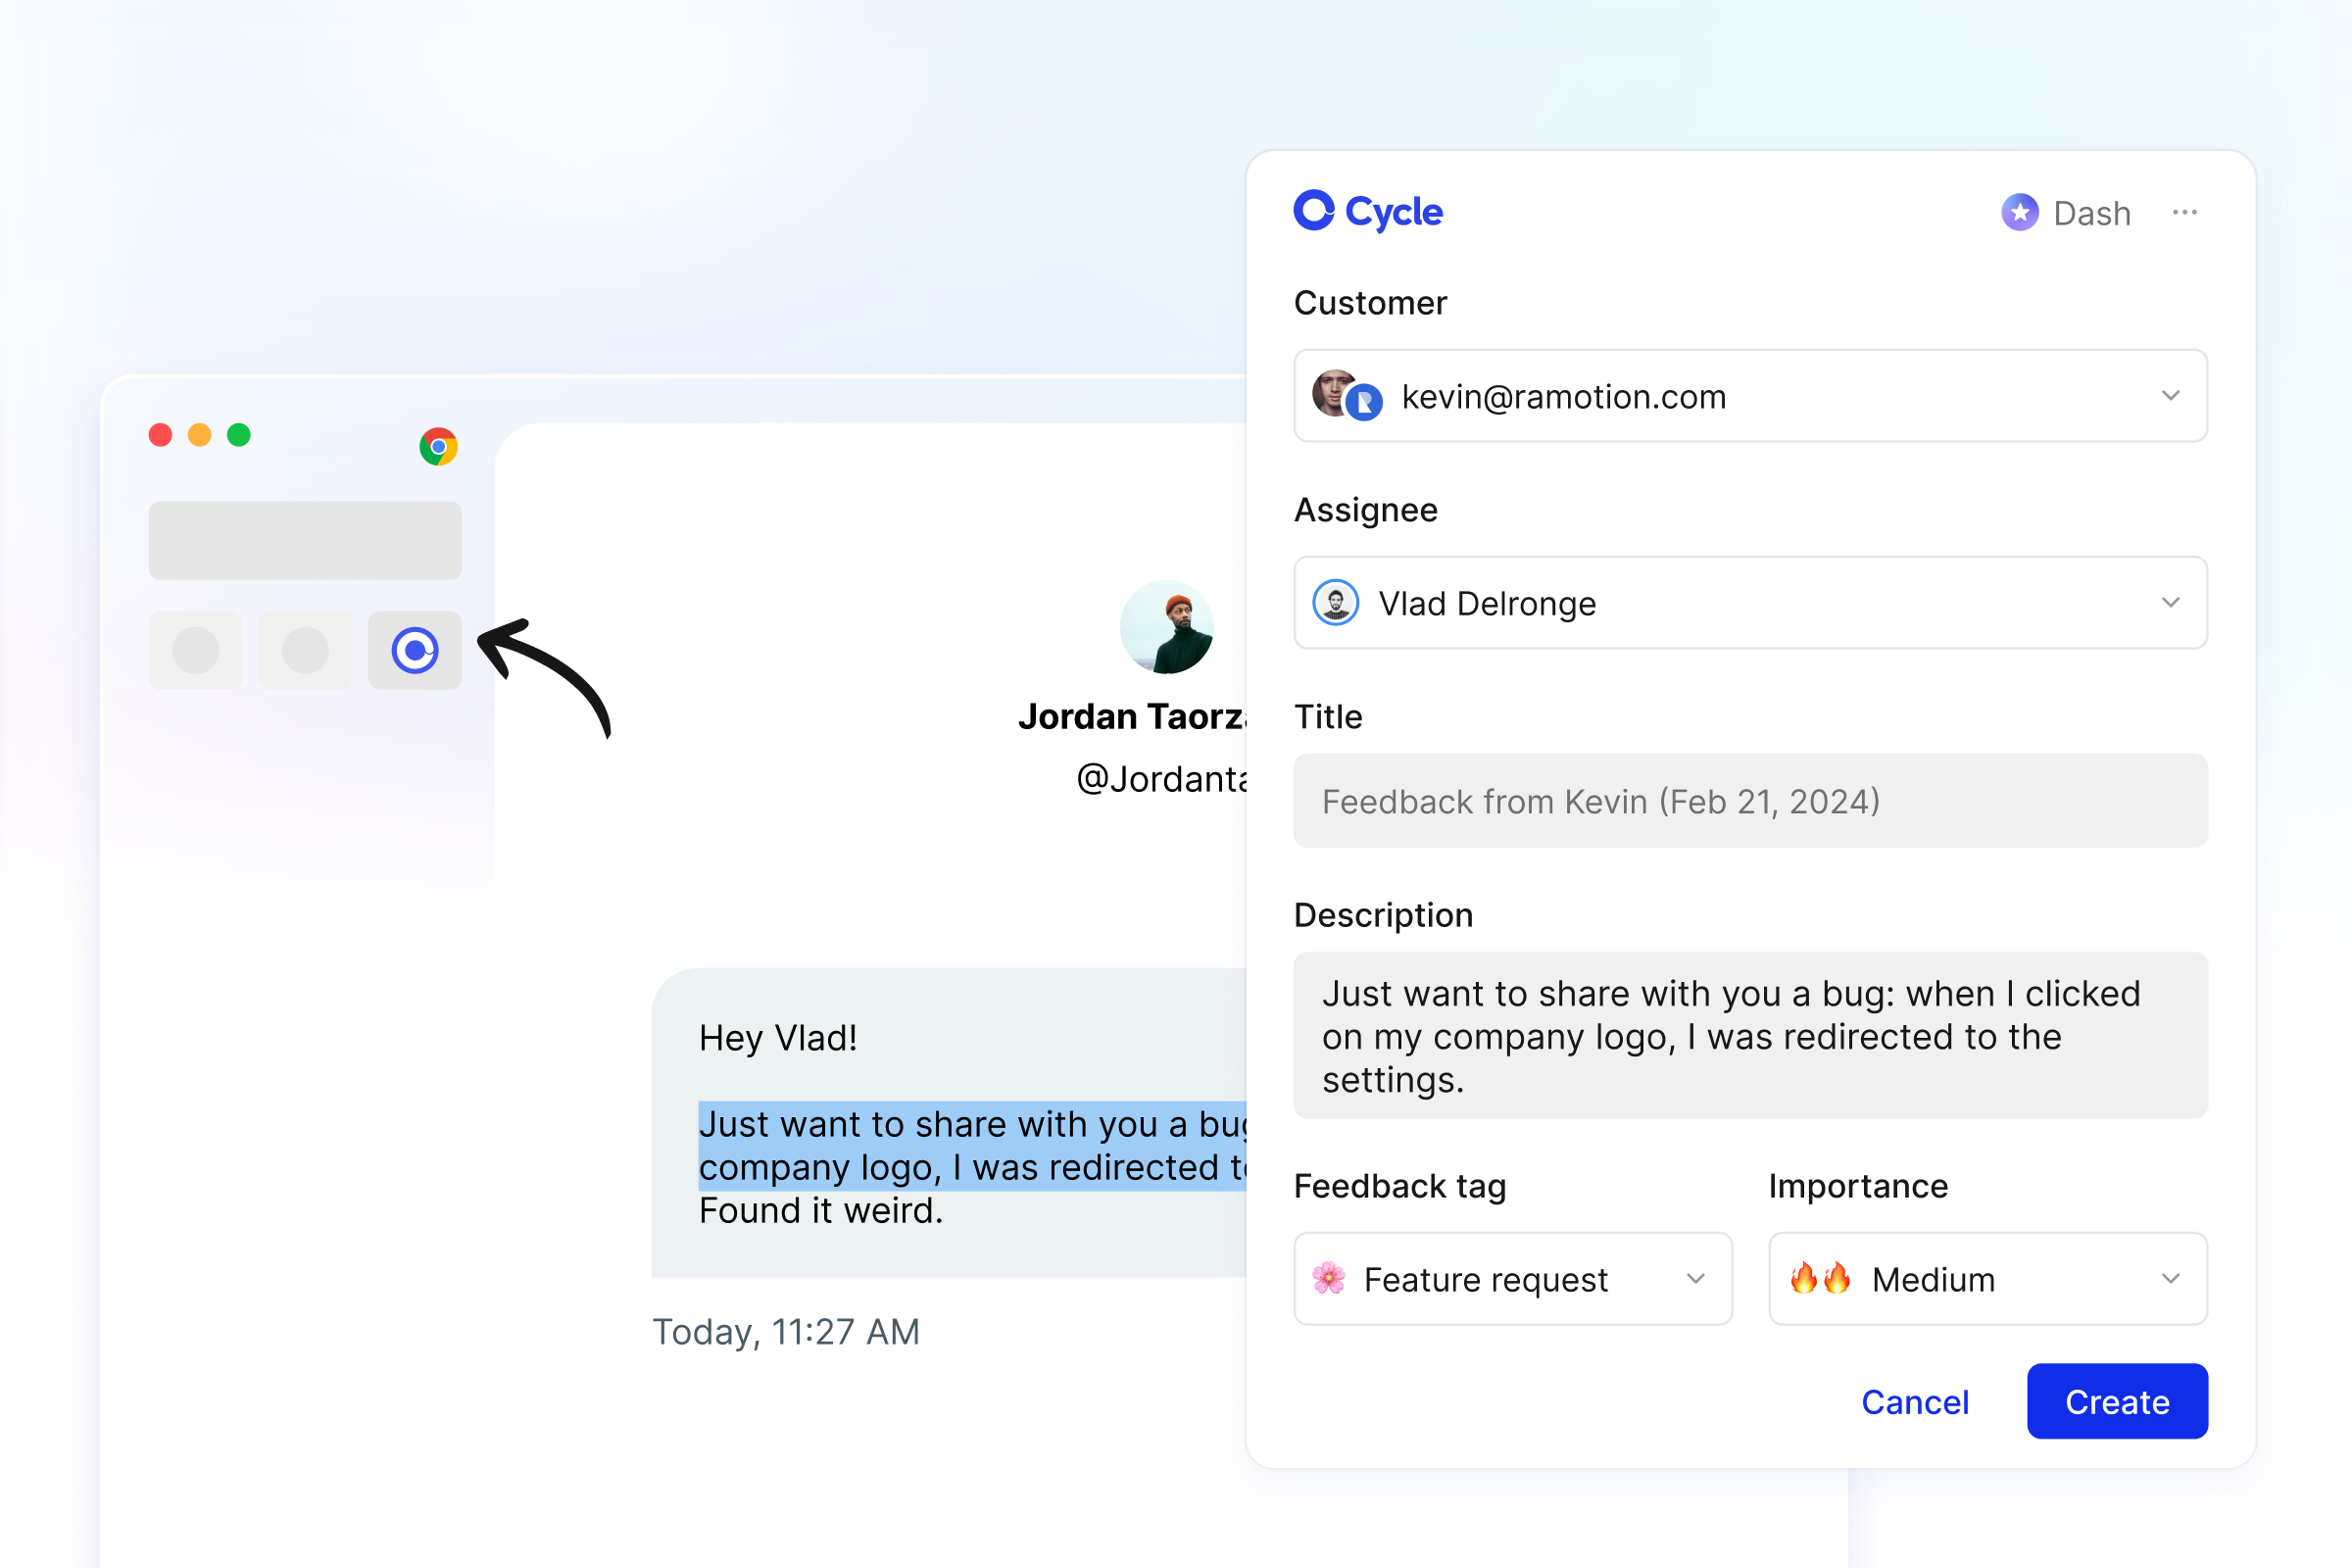Click inside the Description text area
Screen dimensions: 2352x1568
[1750, 1036]
